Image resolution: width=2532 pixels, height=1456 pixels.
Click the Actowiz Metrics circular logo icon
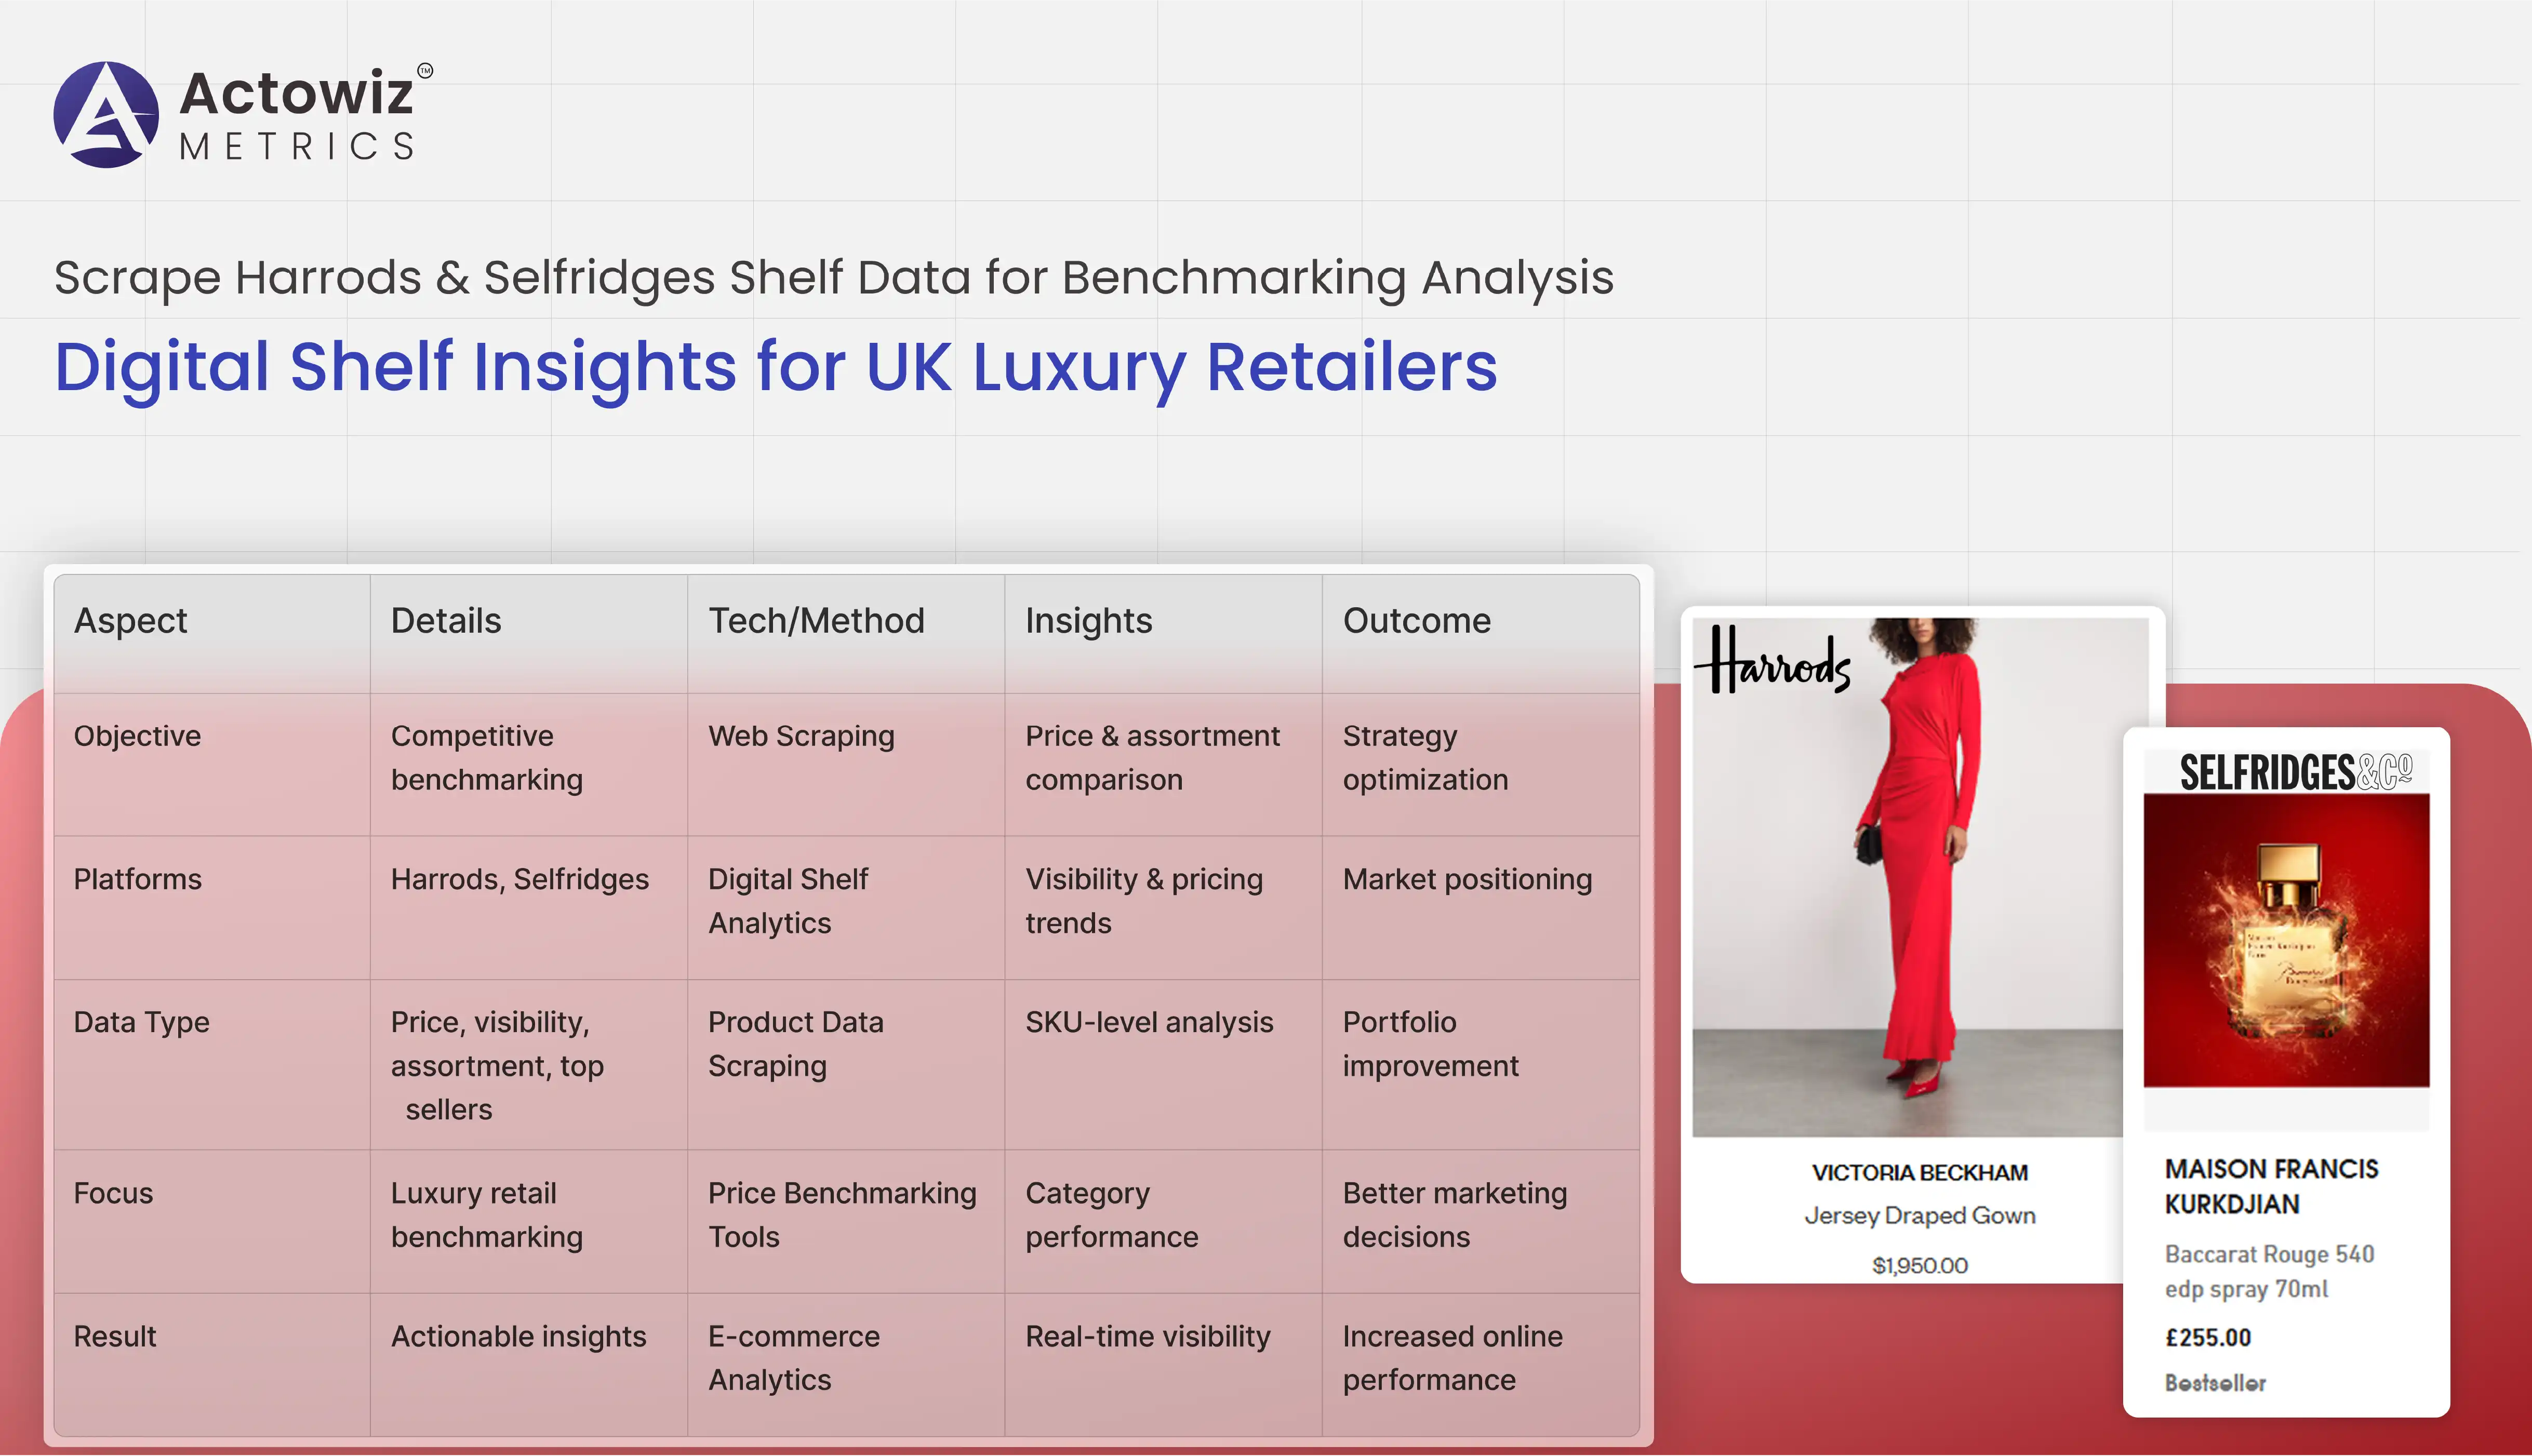(106, 115)
